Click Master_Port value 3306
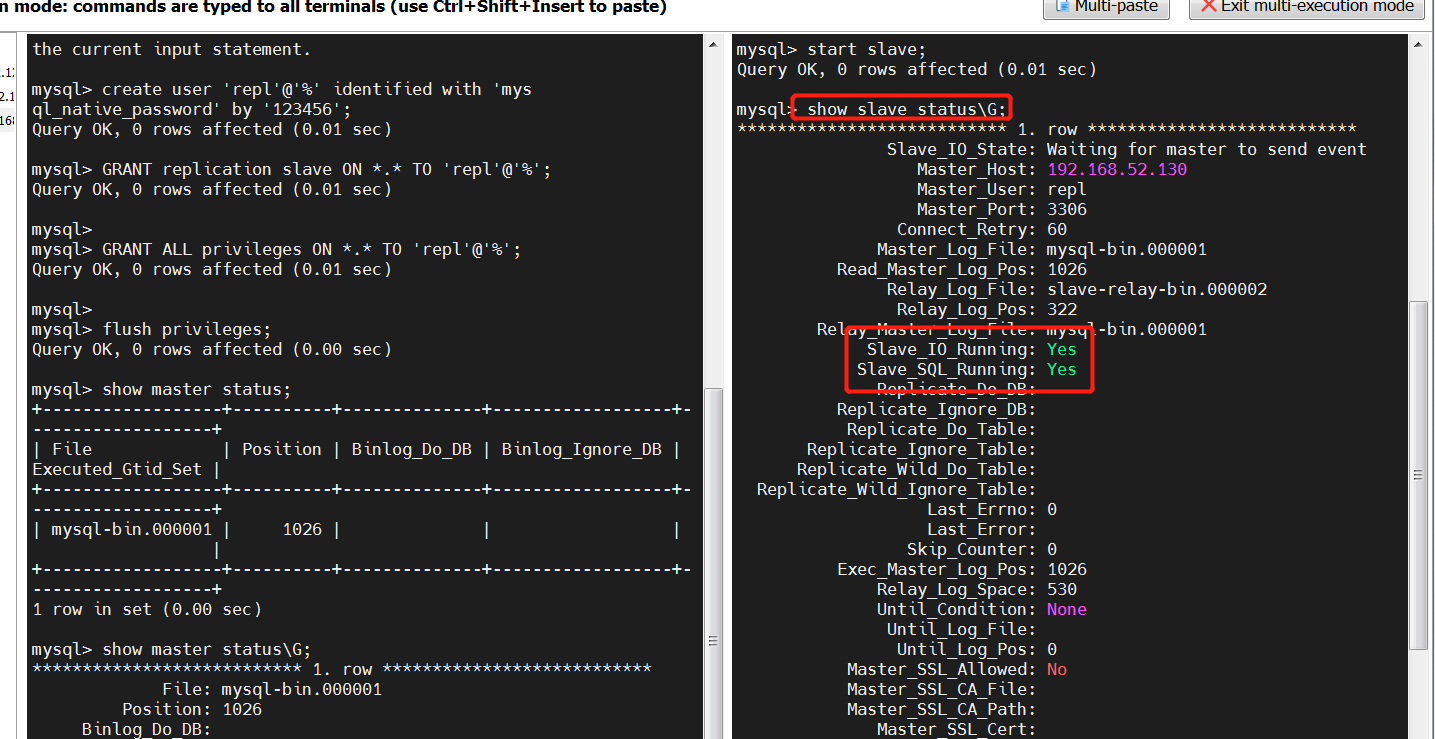 click(1066, 209)
